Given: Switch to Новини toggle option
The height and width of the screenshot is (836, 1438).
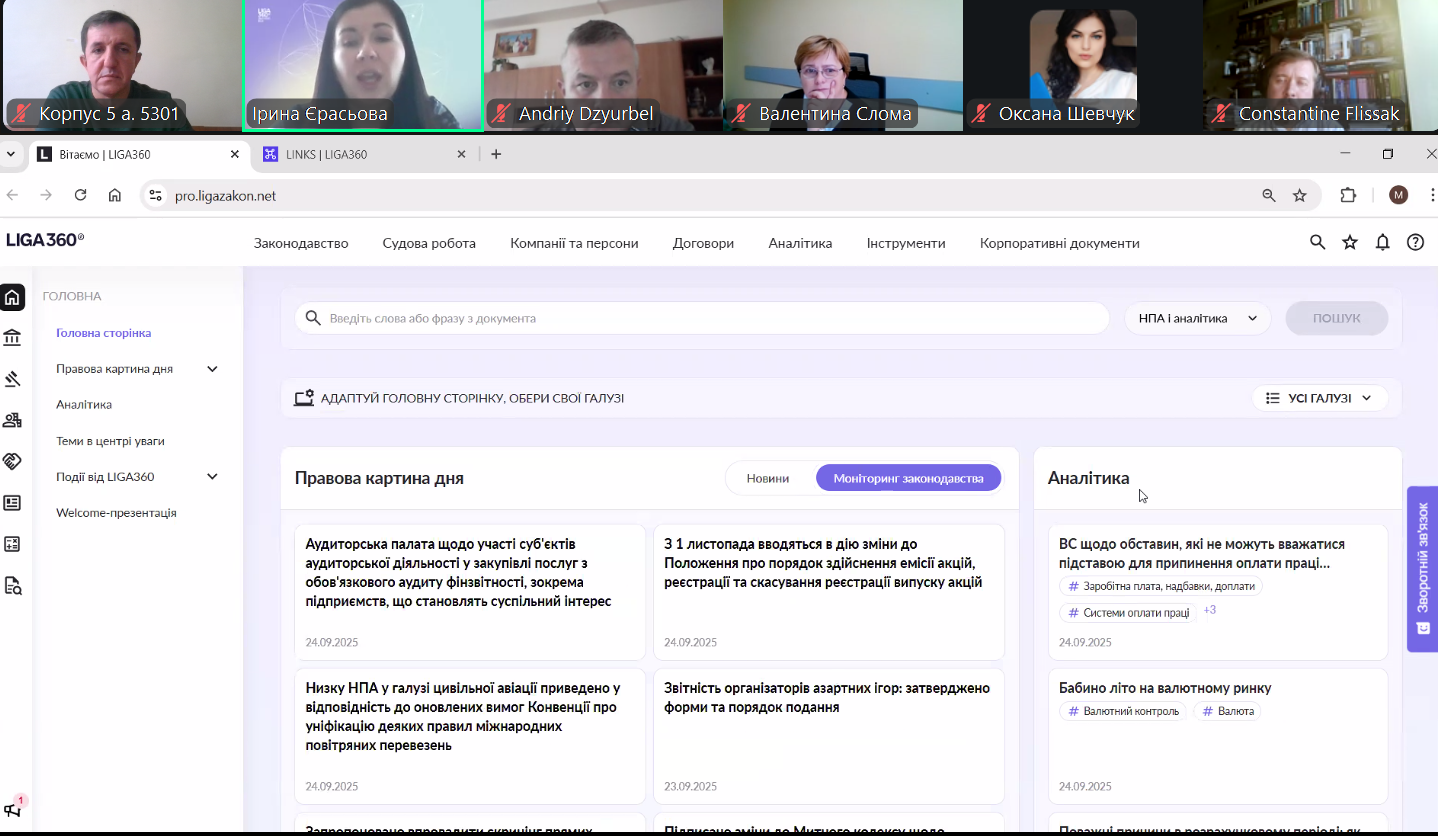Looking at the screenshot, I should coord(767,478).
